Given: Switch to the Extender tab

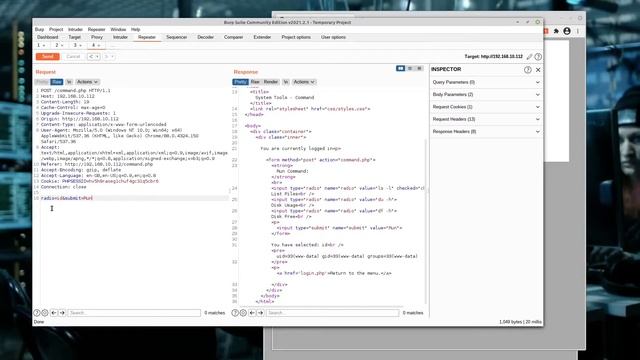Looking at the screenshot, I should [x=262, y=37].
